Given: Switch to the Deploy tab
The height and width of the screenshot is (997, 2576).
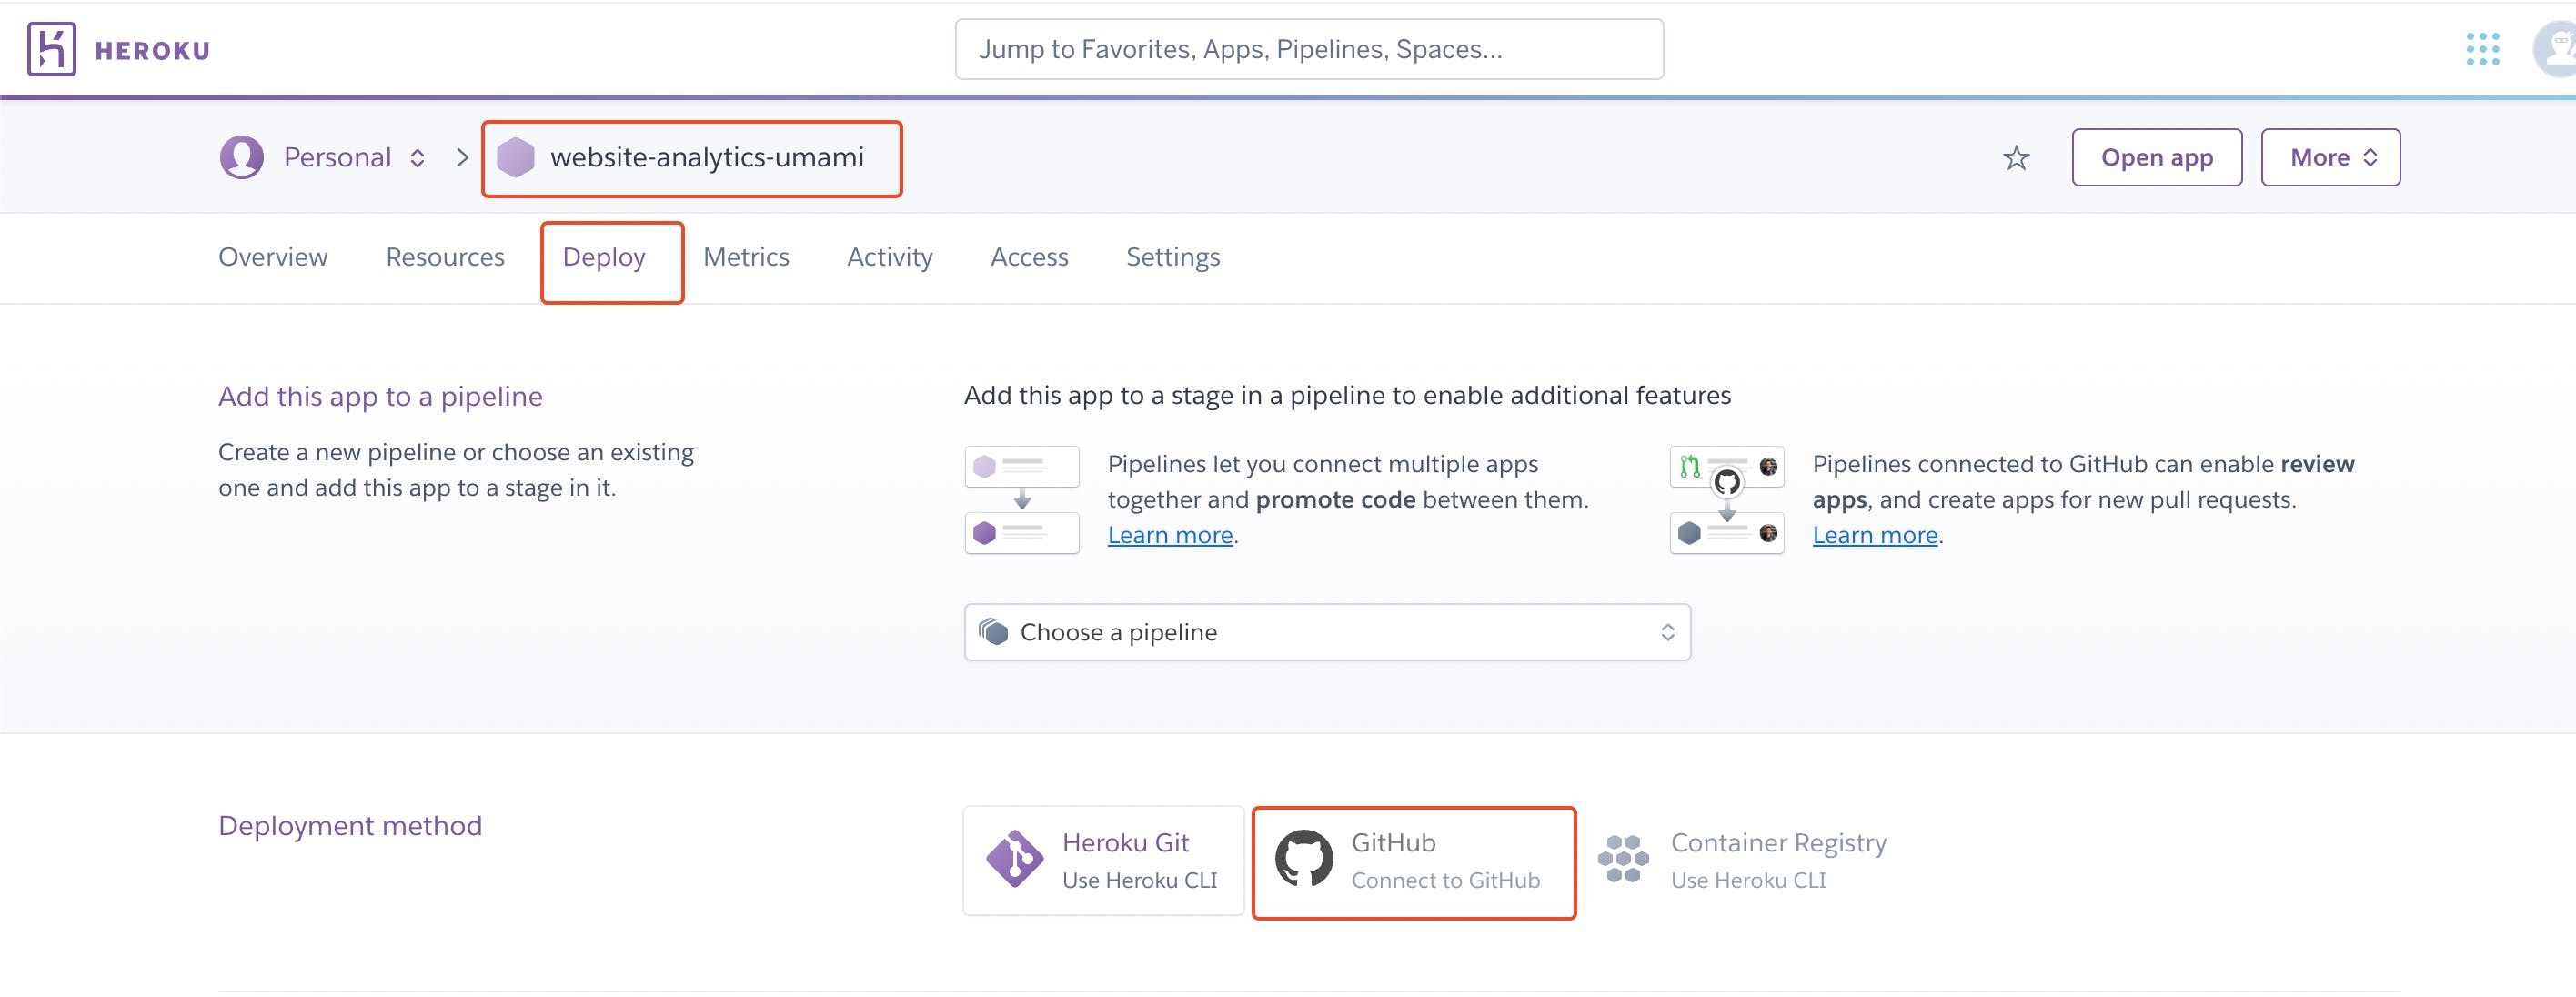Looking at the screenshot, I should click(x=604, y=257).
